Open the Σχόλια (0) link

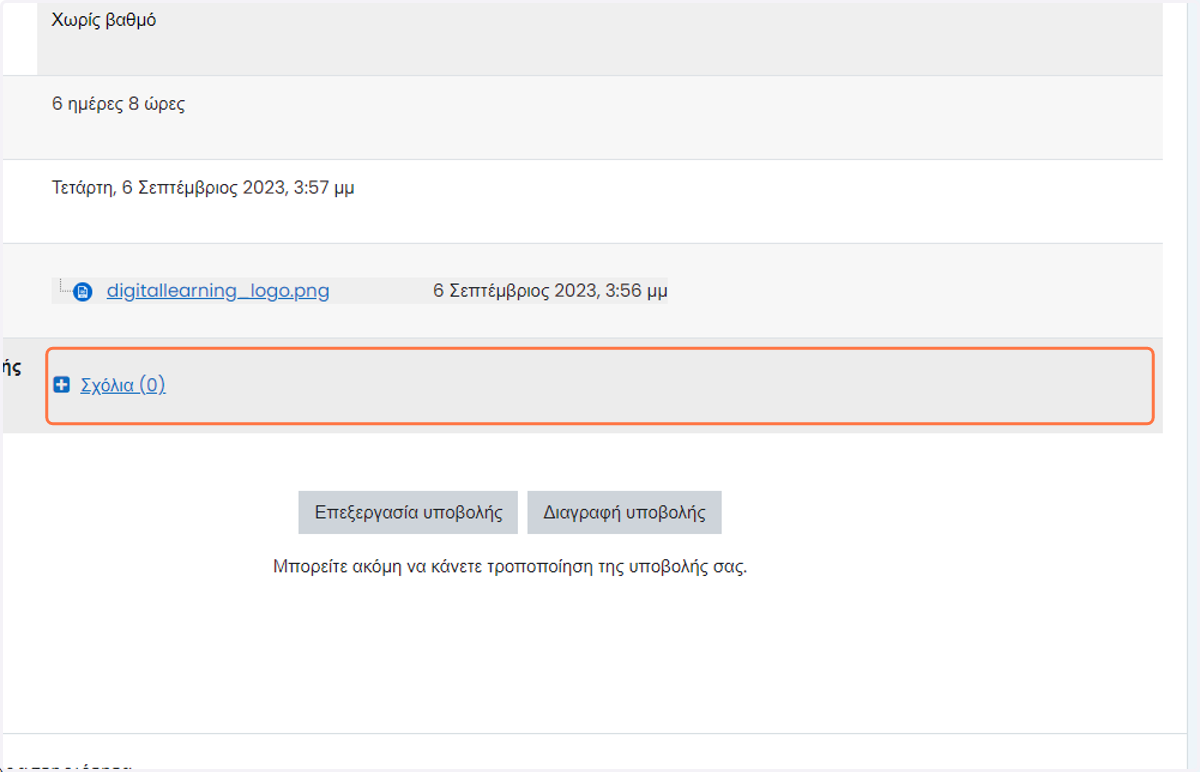[123, 385]
